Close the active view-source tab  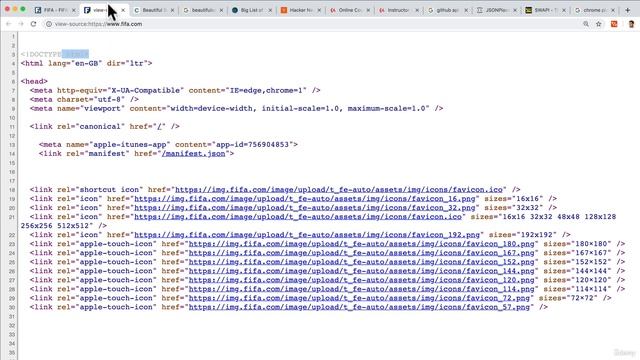tap(123, 10)
